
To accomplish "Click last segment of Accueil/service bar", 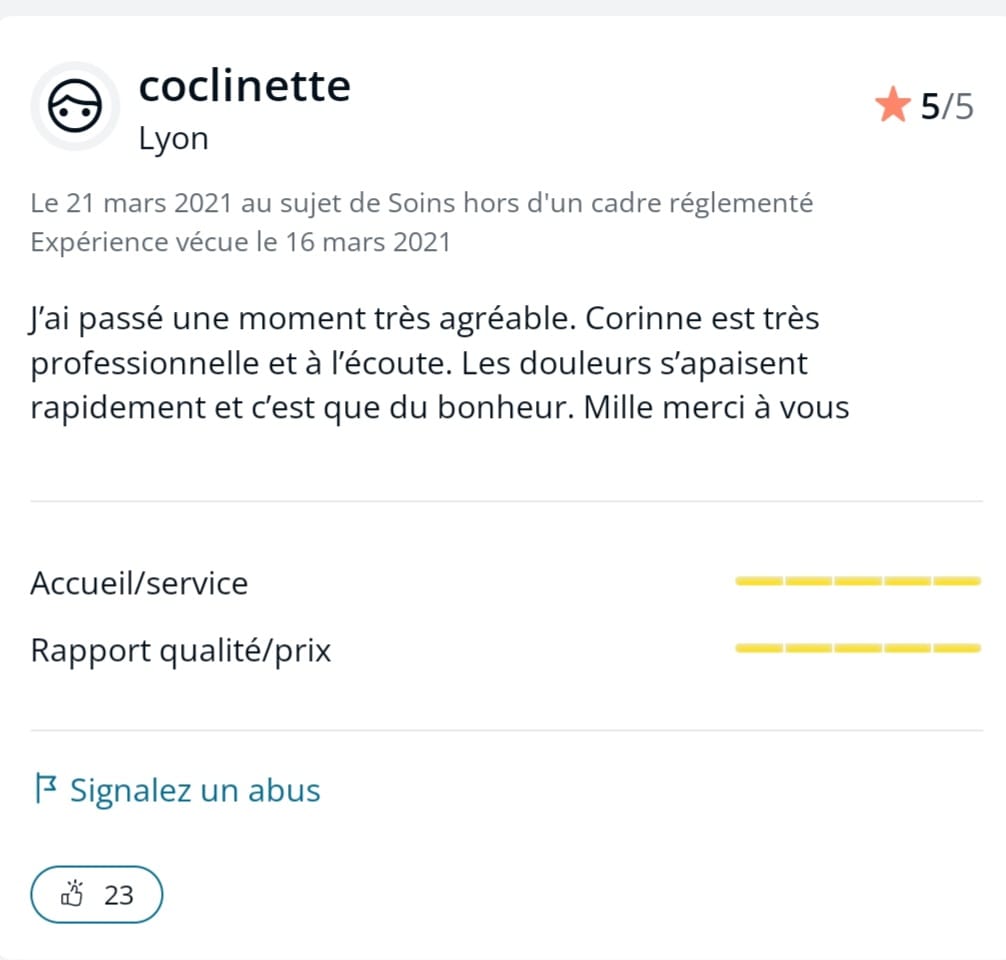I will (957, 581).
